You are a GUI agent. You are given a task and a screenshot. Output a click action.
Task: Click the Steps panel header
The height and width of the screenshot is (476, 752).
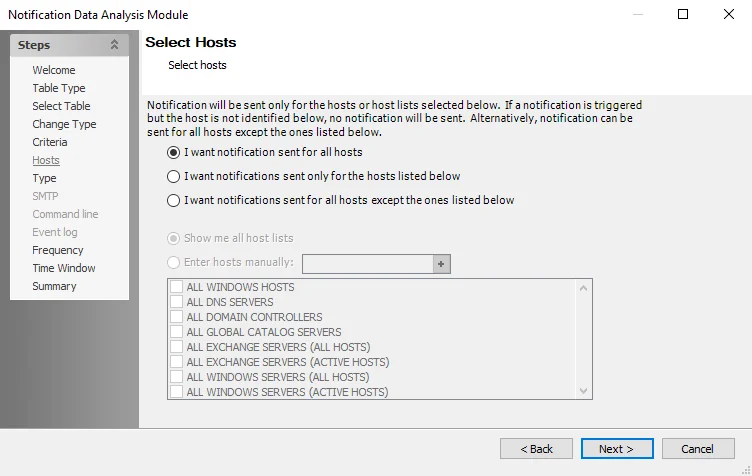click(x=69, y=45)
